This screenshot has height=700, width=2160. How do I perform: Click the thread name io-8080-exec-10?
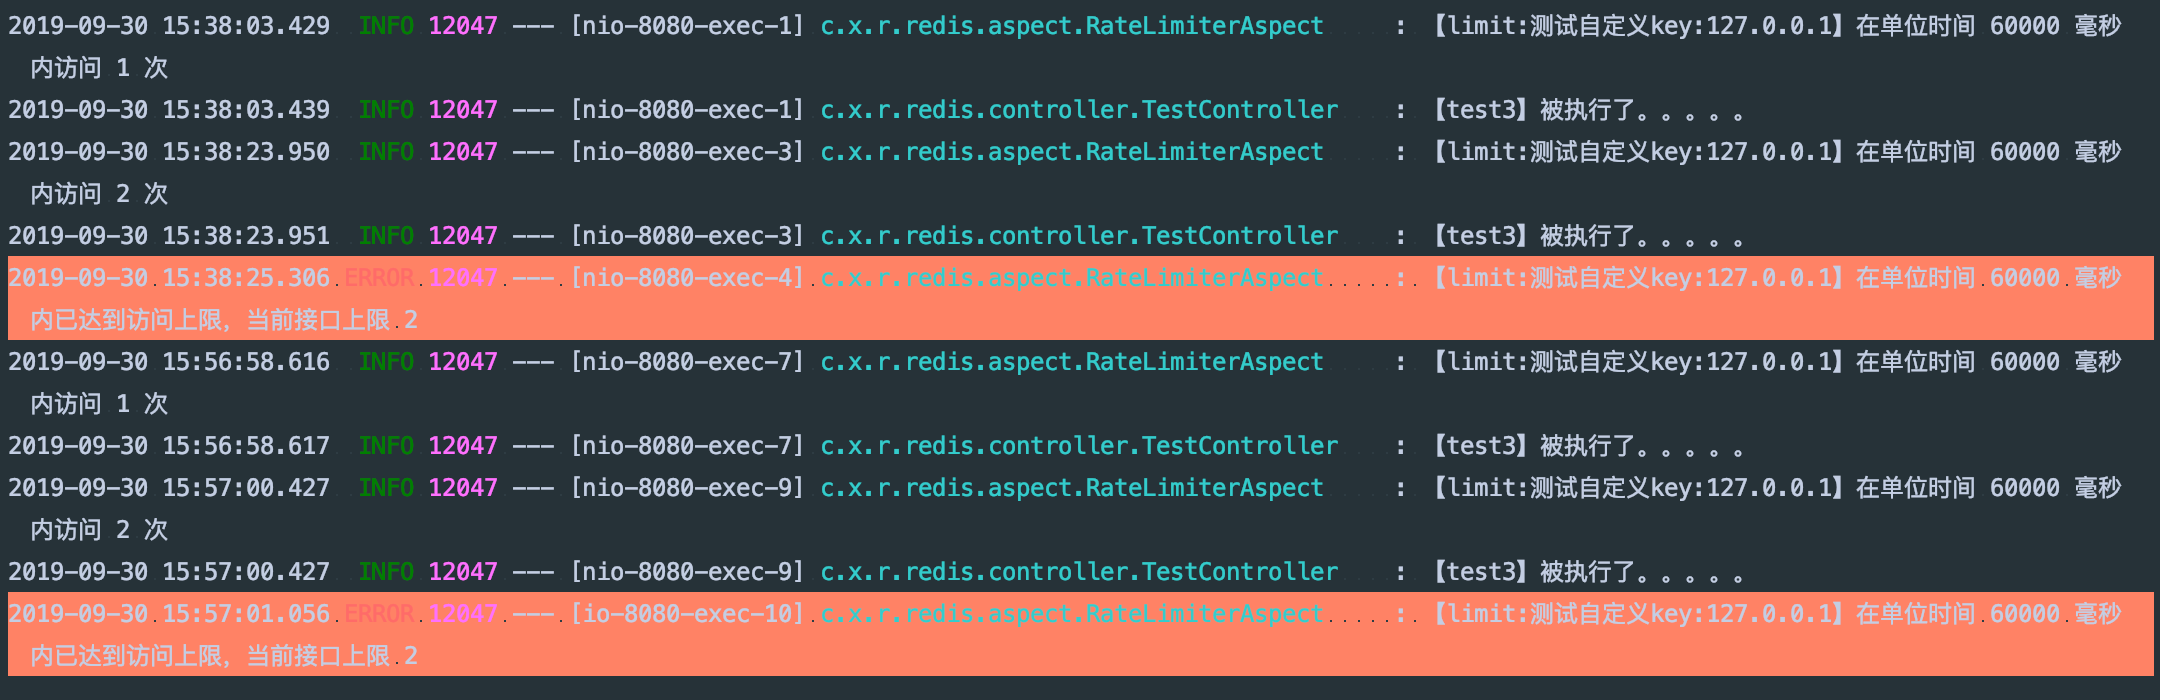[687, 614]
